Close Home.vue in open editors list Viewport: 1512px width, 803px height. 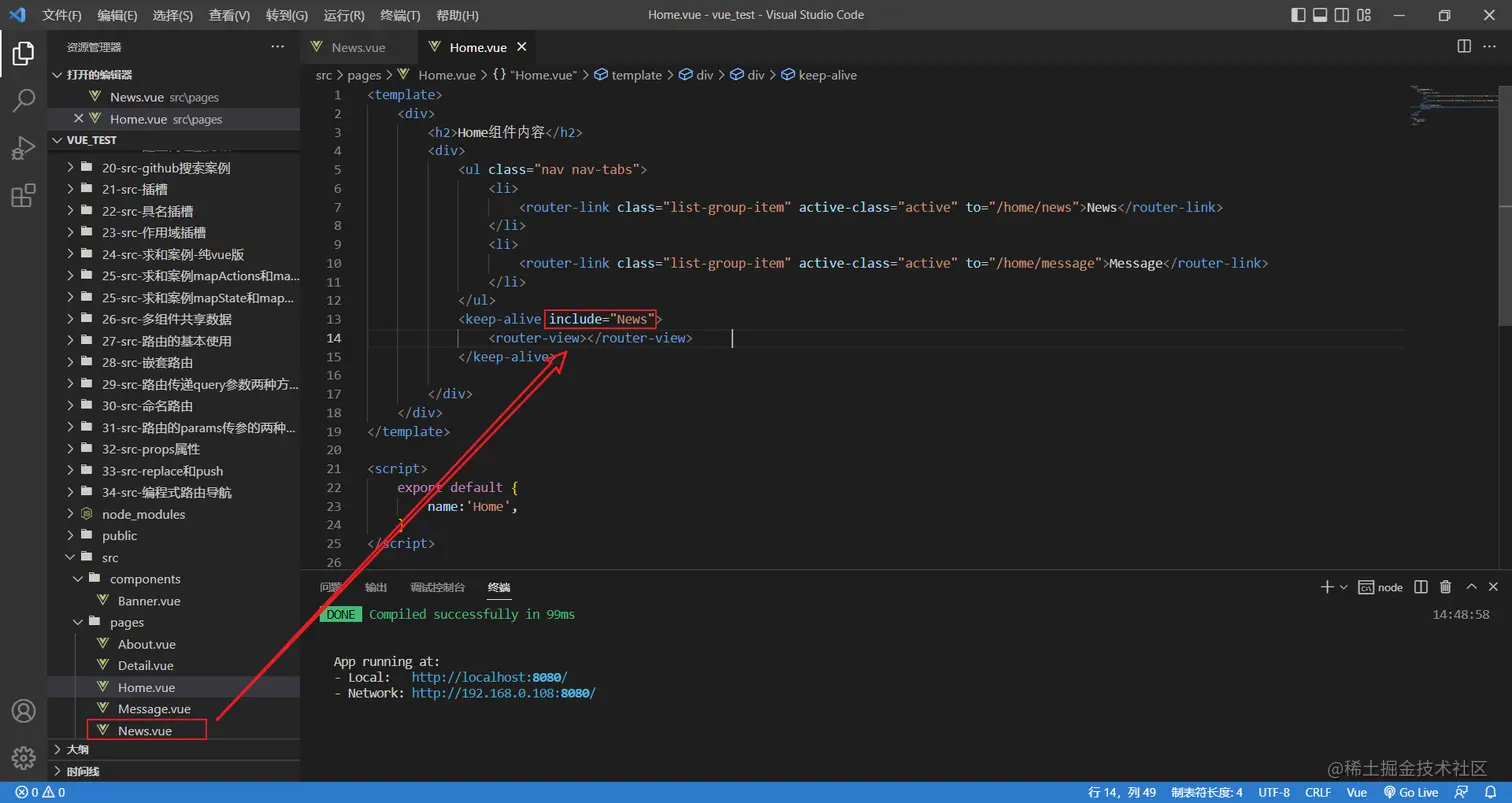[79, 119]
